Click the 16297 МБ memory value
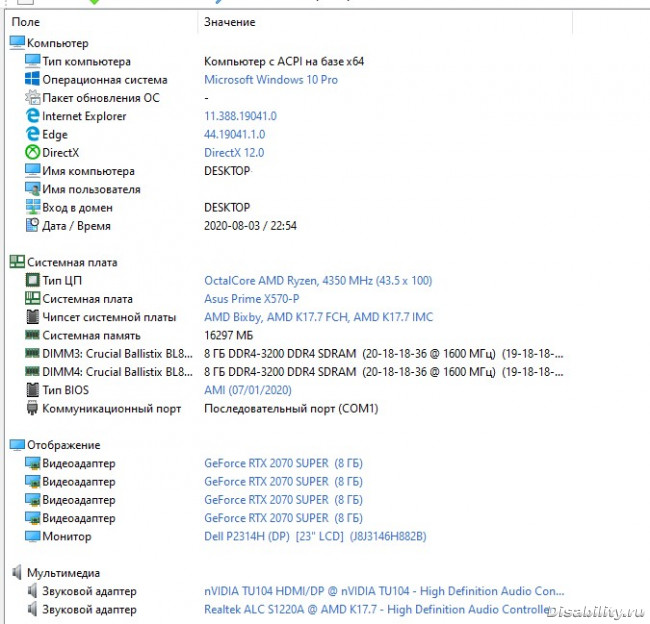 coord(228,335)
